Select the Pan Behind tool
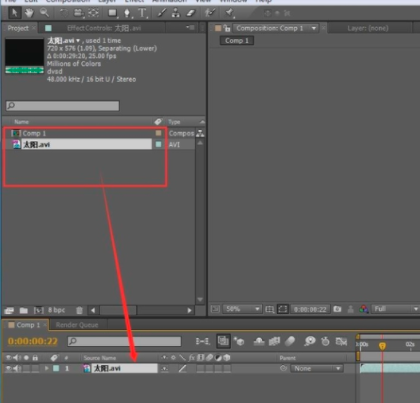 [94, 13]
